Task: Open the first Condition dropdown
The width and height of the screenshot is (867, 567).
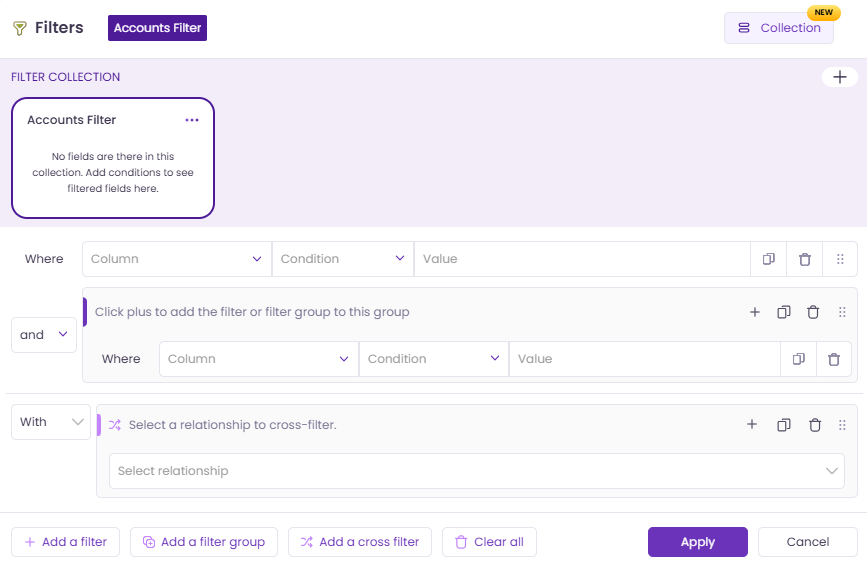Action: click(x=342, y=259)
